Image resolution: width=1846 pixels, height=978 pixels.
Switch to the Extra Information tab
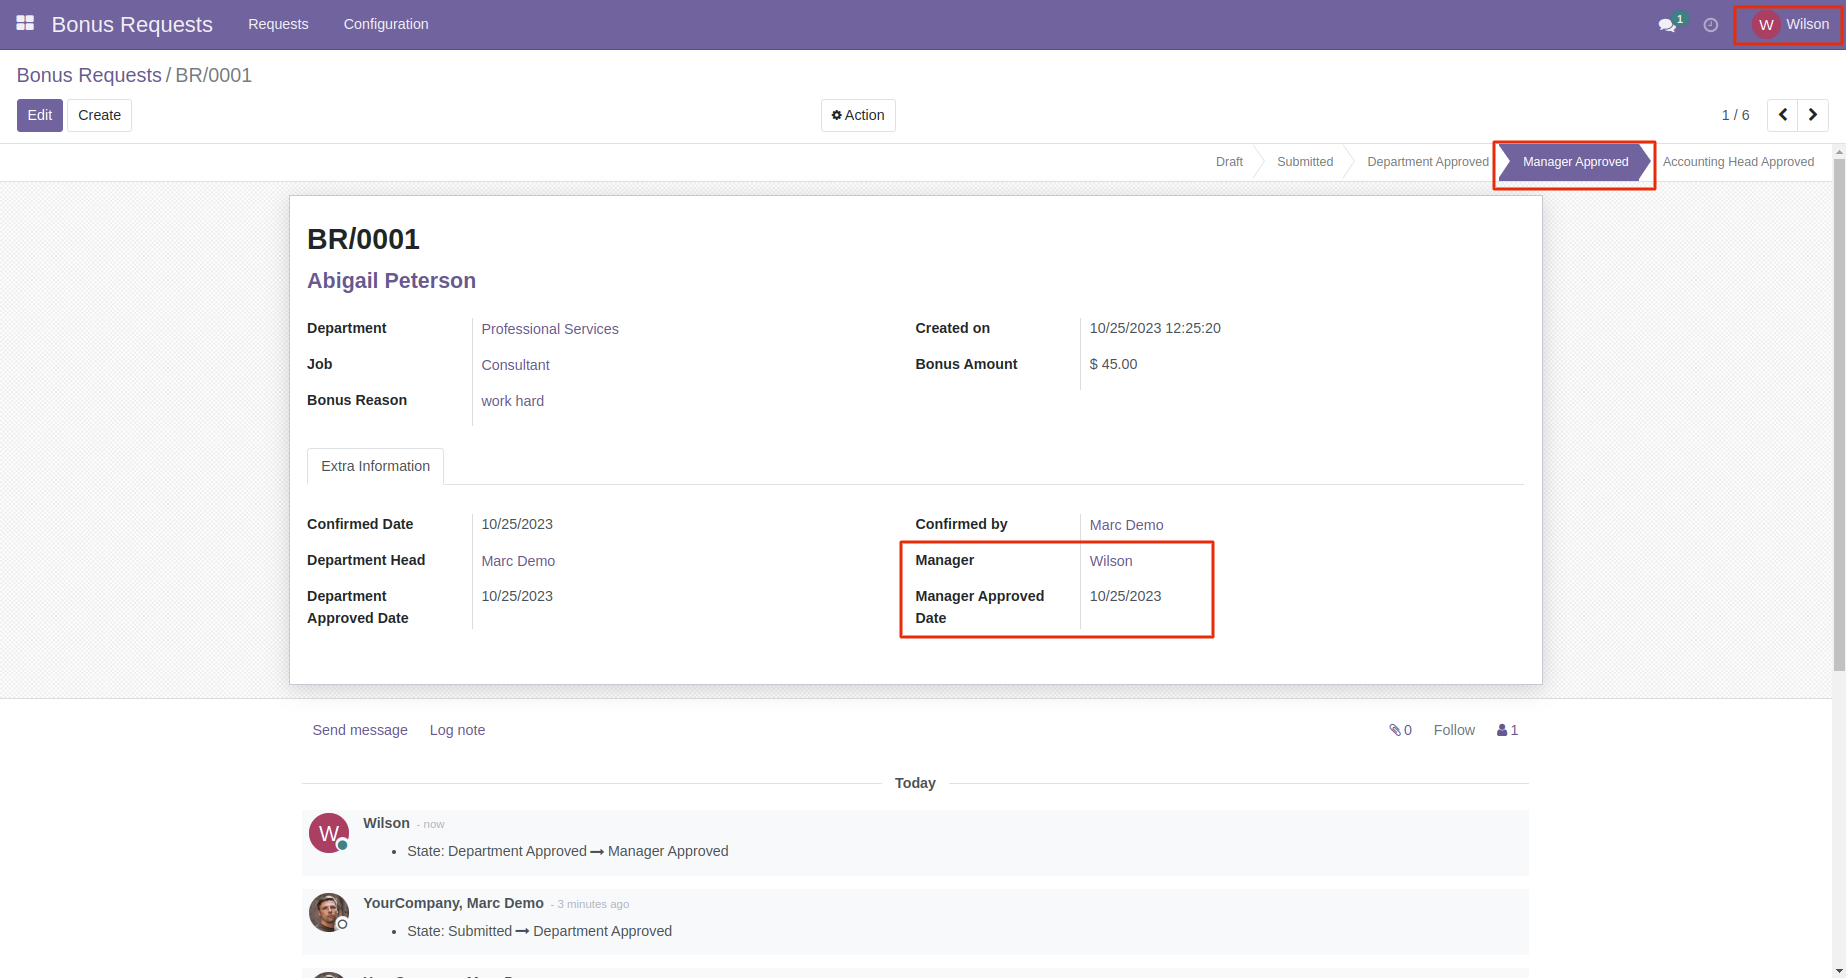pos(375,466)
